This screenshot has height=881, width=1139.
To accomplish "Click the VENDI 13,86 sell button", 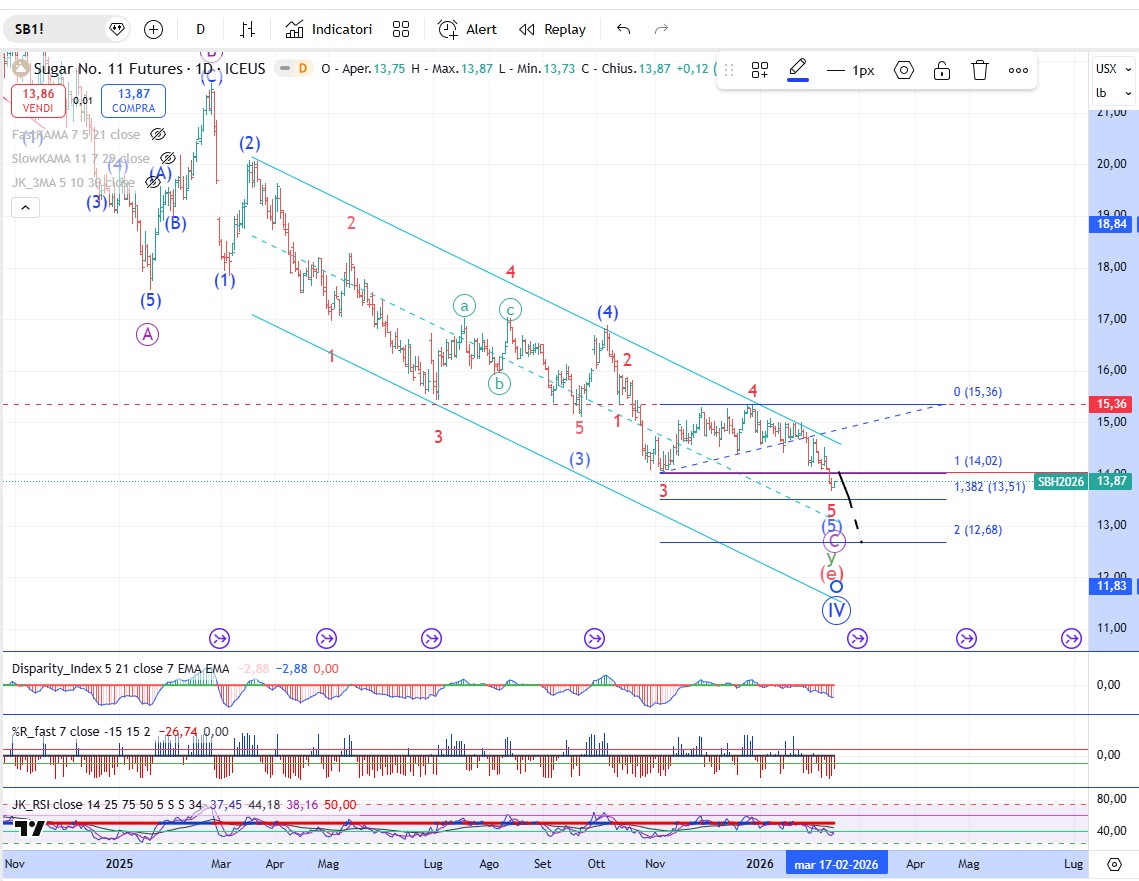I will [39, 99].
